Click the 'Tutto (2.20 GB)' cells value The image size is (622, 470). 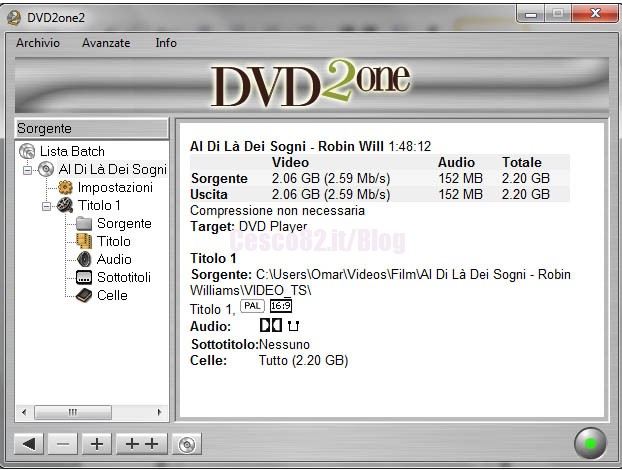coord(303,361)
